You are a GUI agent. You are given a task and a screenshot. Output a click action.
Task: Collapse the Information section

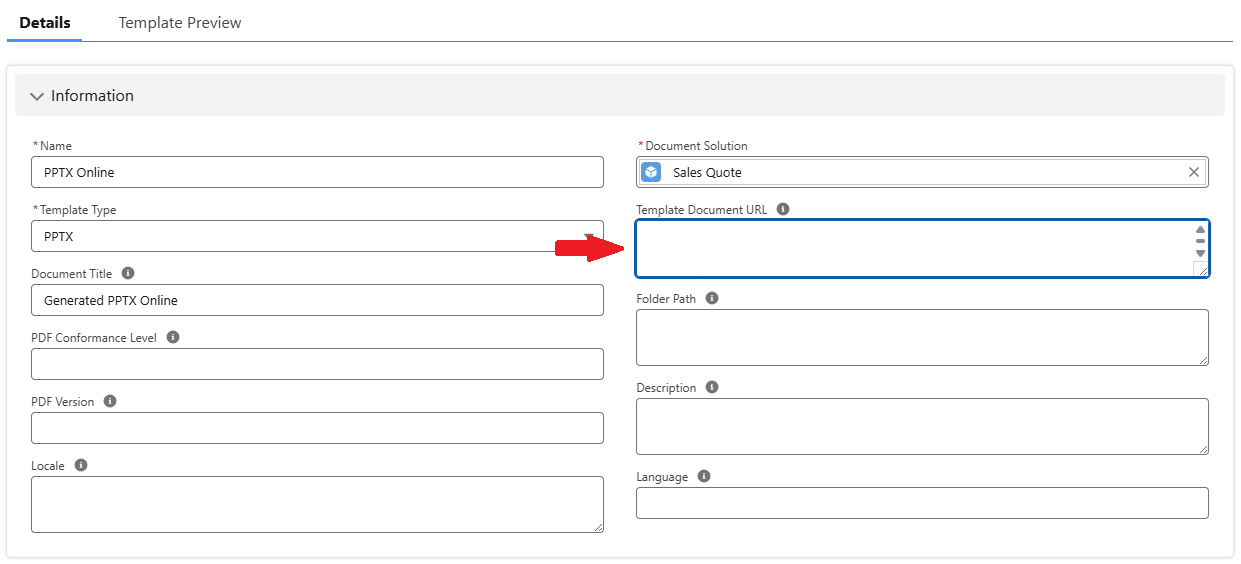[38, 96]
